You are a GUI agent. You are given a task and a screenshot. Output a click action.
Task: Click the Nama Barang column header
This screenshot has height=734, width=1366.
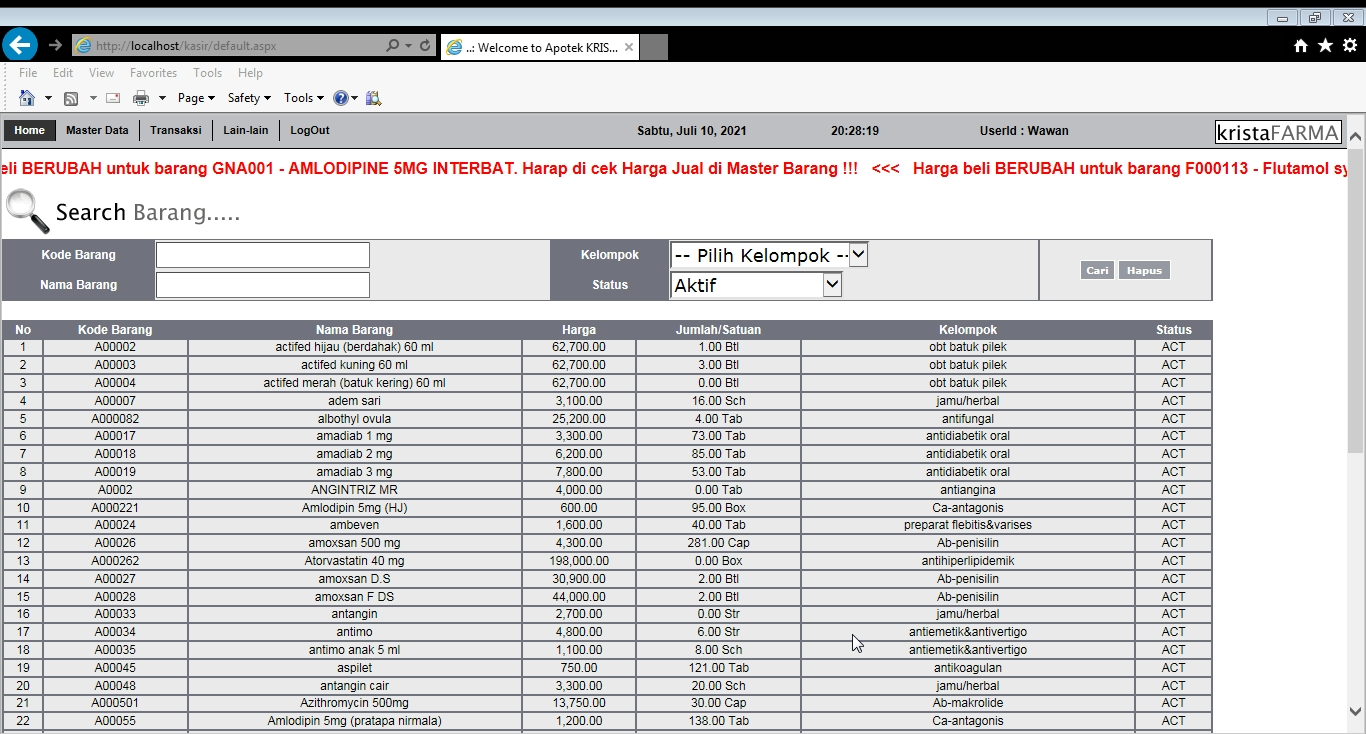coord(354,330)
